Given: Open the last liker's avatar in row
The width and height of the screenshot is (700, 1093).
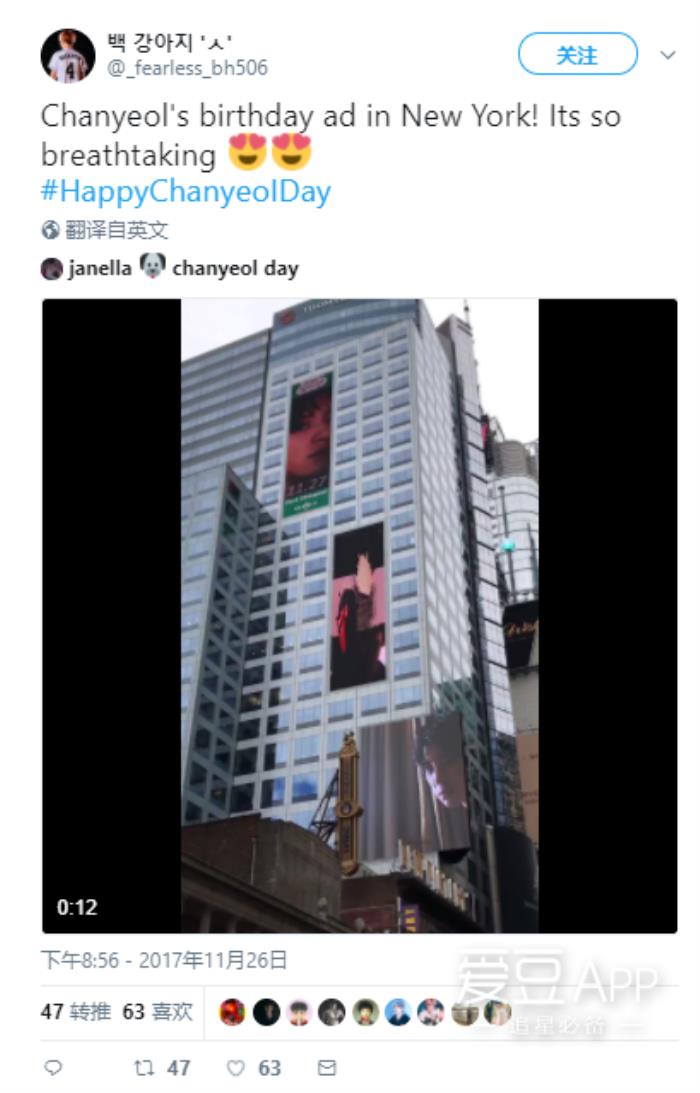Looking at the screenshot, I should click(498, 1011).
